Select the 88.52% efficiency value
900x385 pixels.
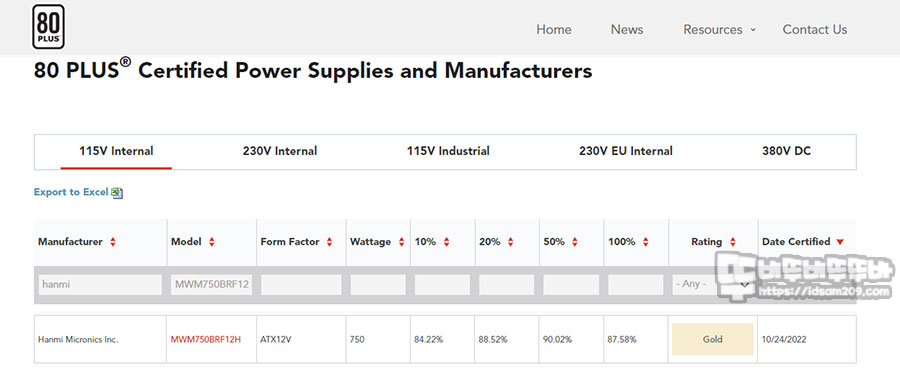[493, 340]
